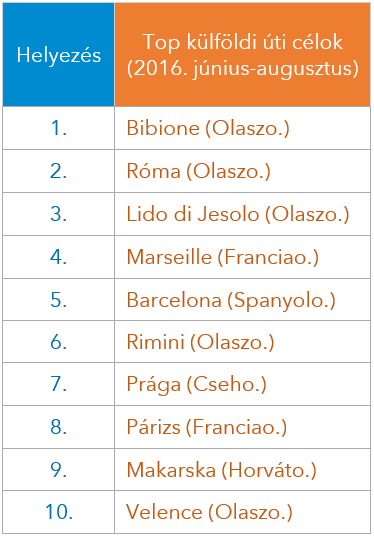
Task: Select the Párizs (Franciao.) cell
Action: tap(243, 427)
